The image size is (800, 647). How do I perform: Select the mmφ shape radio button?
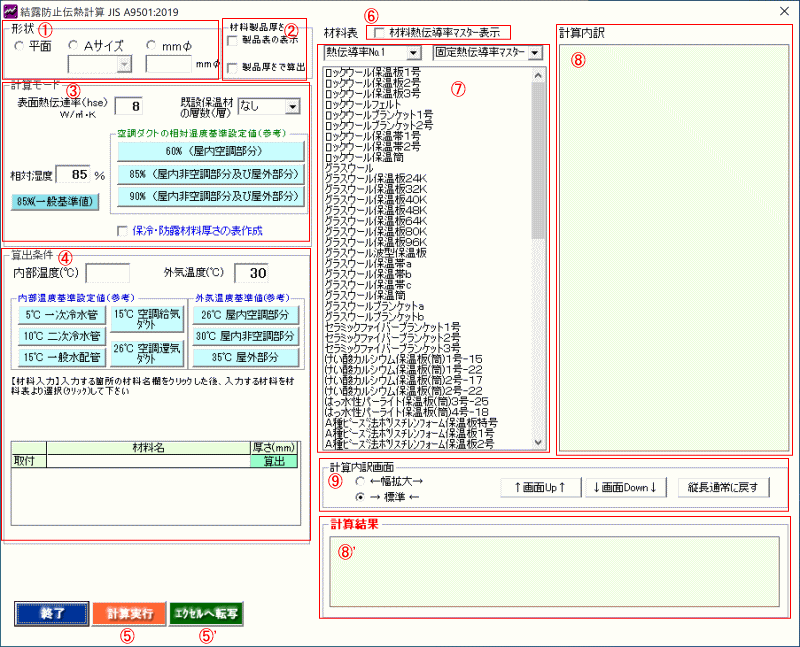(152, 46)
